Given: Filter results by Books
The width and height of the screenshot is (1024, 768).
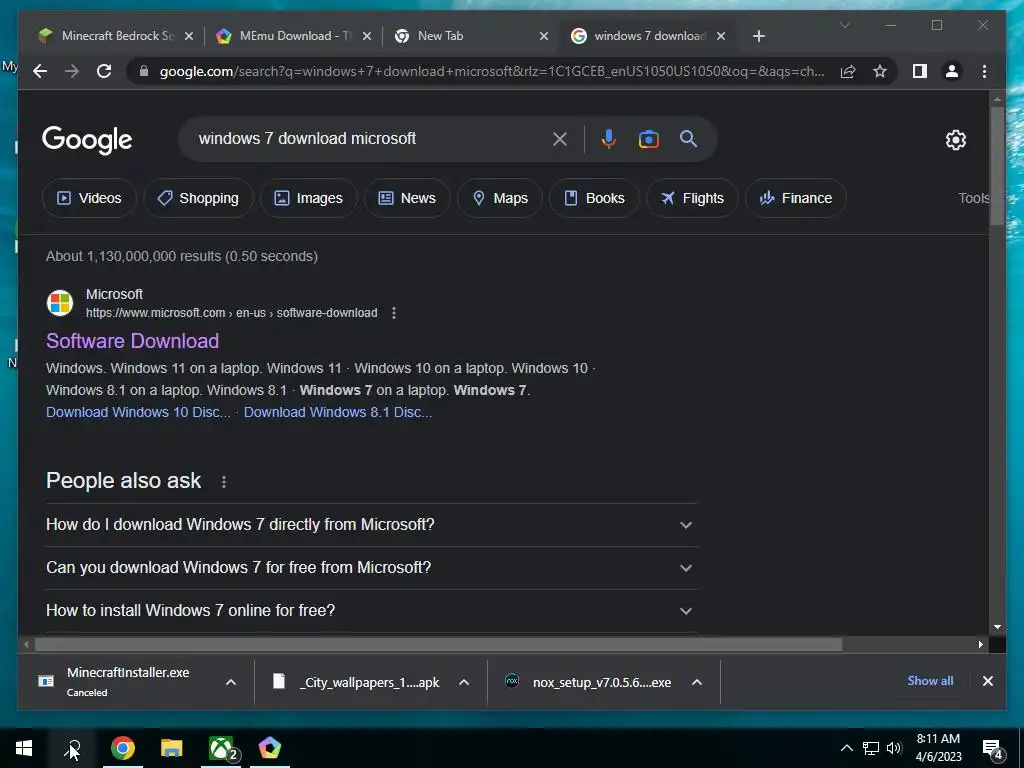Looking at the screenshot, I should (594, 198).
